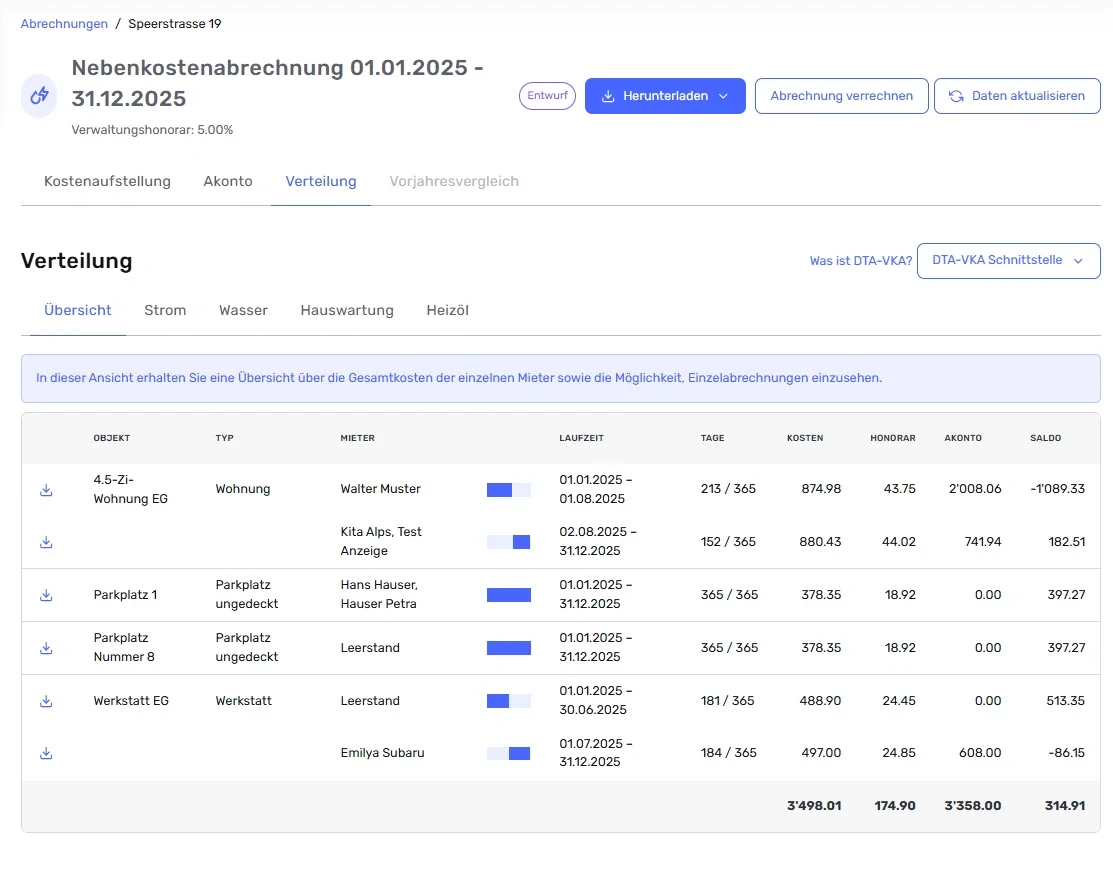The width and height of the screenshot is (1113, 871).
Task: Open the 'Was ist DTA-VKA?' help link
Action: coord(861,261)
